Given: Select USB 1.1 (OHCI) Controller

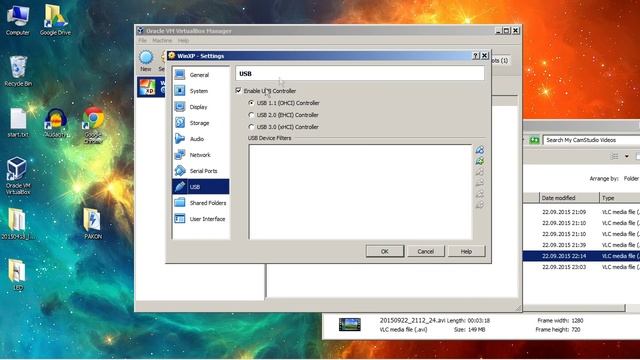Looking at the screenshot, I should click(x=251, y=103).
